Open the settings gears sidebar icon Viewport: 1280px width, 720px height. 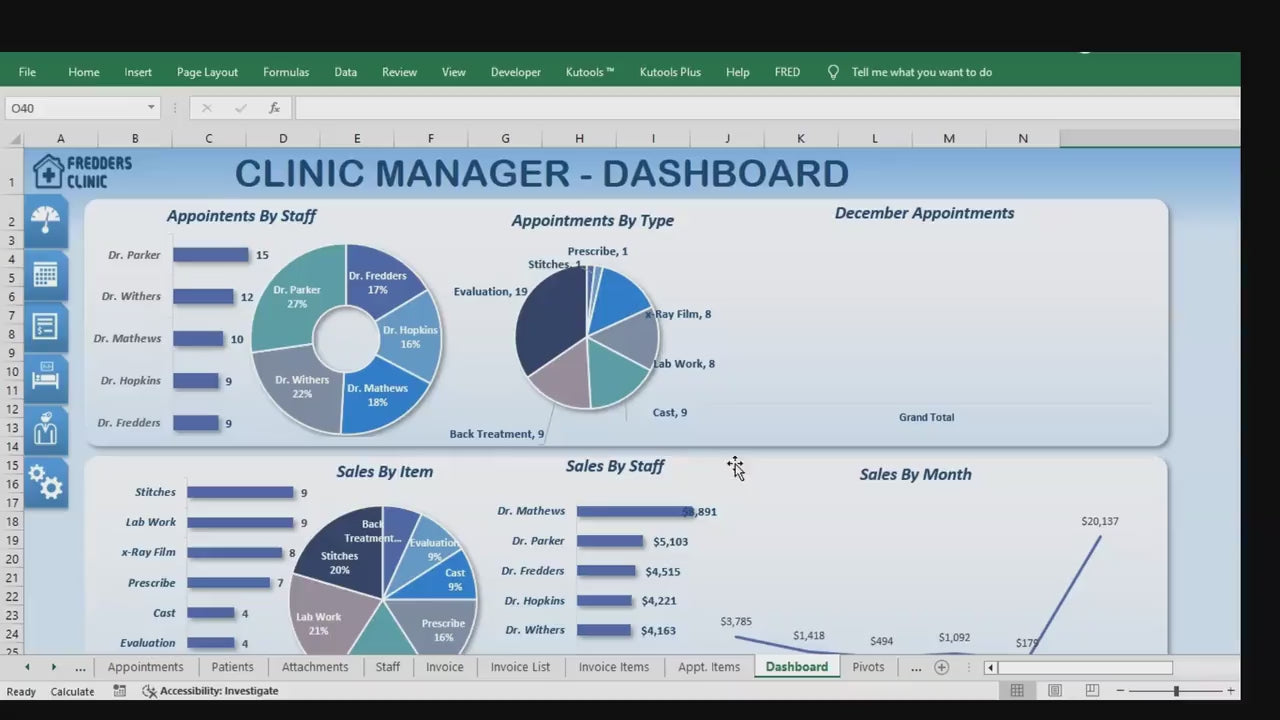pyautogui.click(x=46, y=484)
